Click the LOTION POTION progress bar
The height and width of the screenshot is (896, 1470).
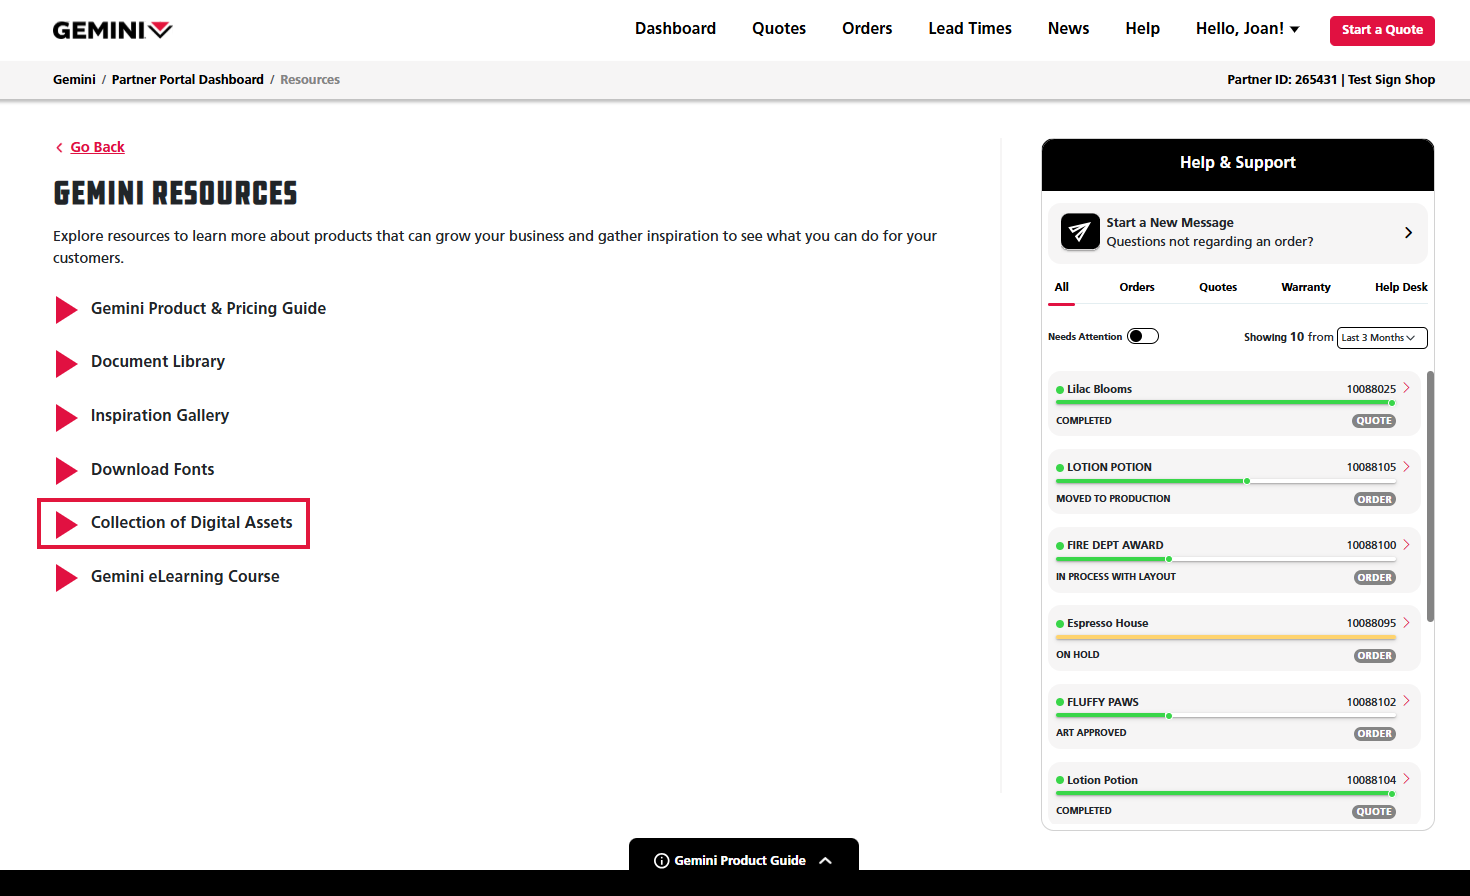(x=1225, y=481)
